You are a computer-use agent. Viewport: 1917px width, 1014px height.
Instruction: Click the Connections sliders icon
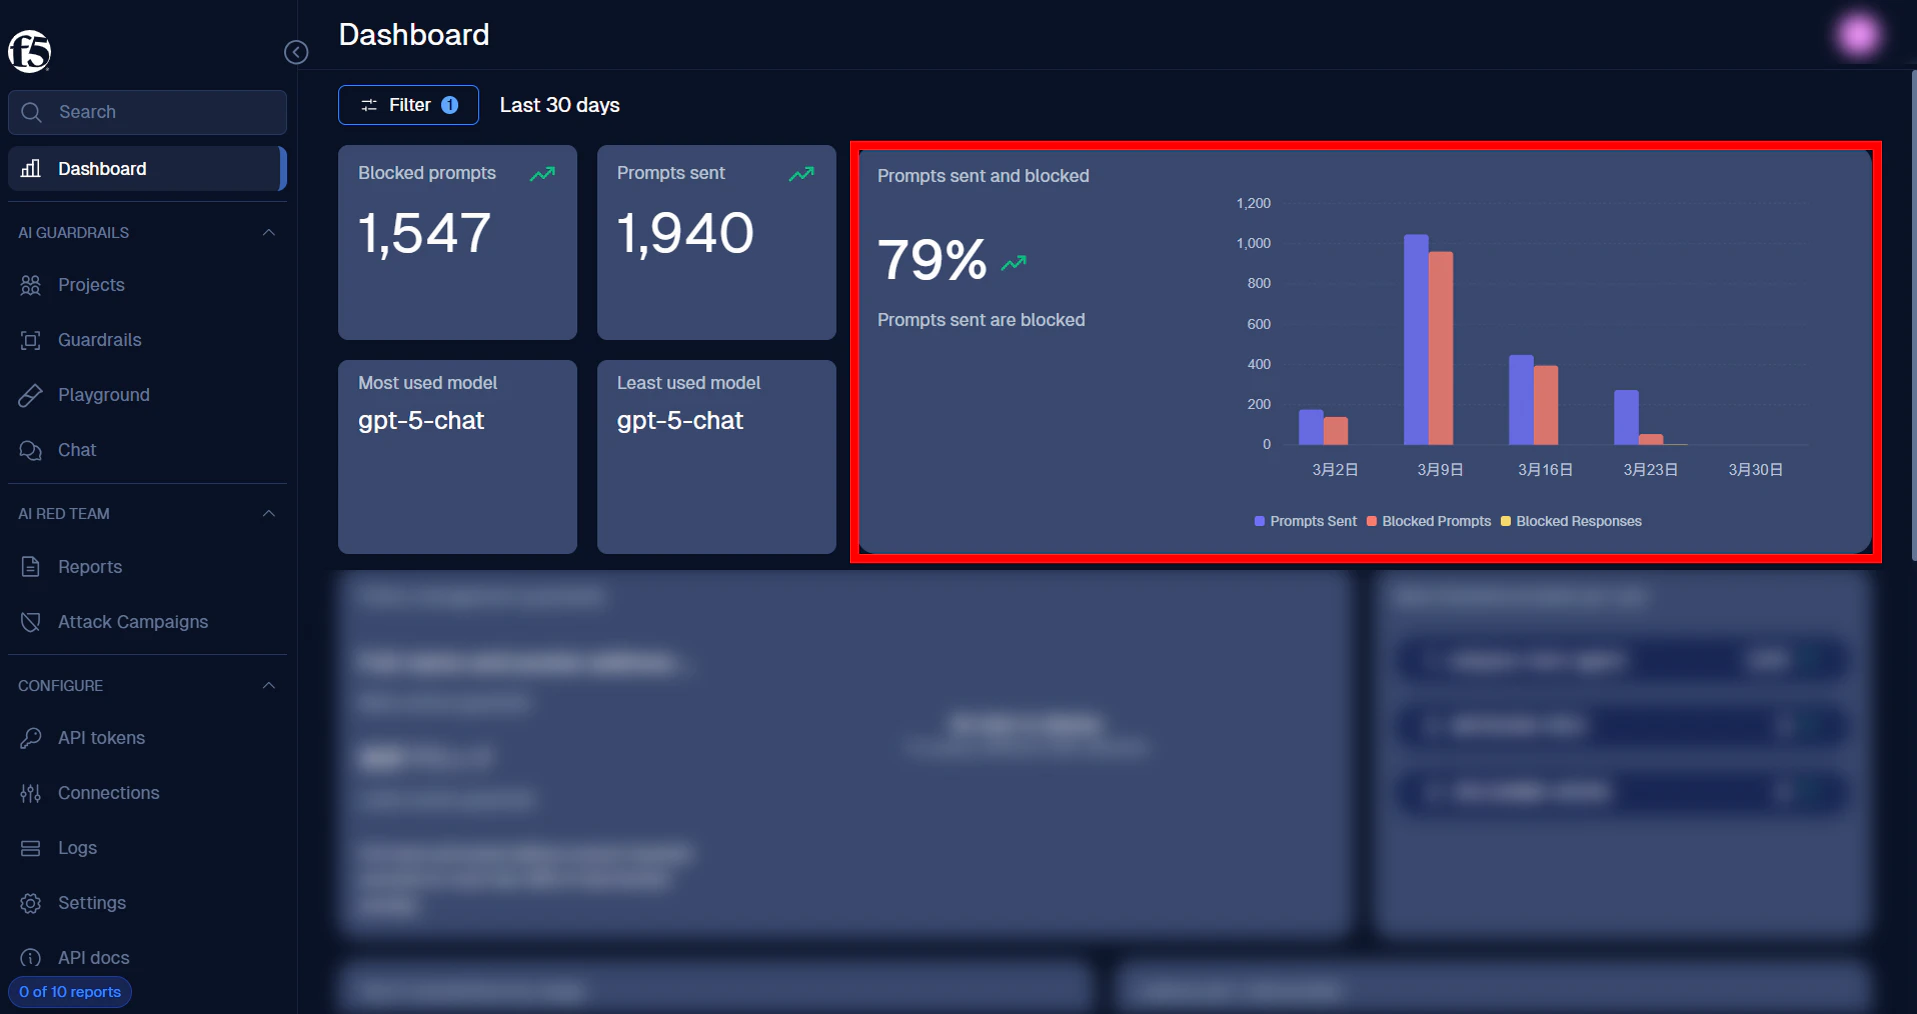point(31,793)
